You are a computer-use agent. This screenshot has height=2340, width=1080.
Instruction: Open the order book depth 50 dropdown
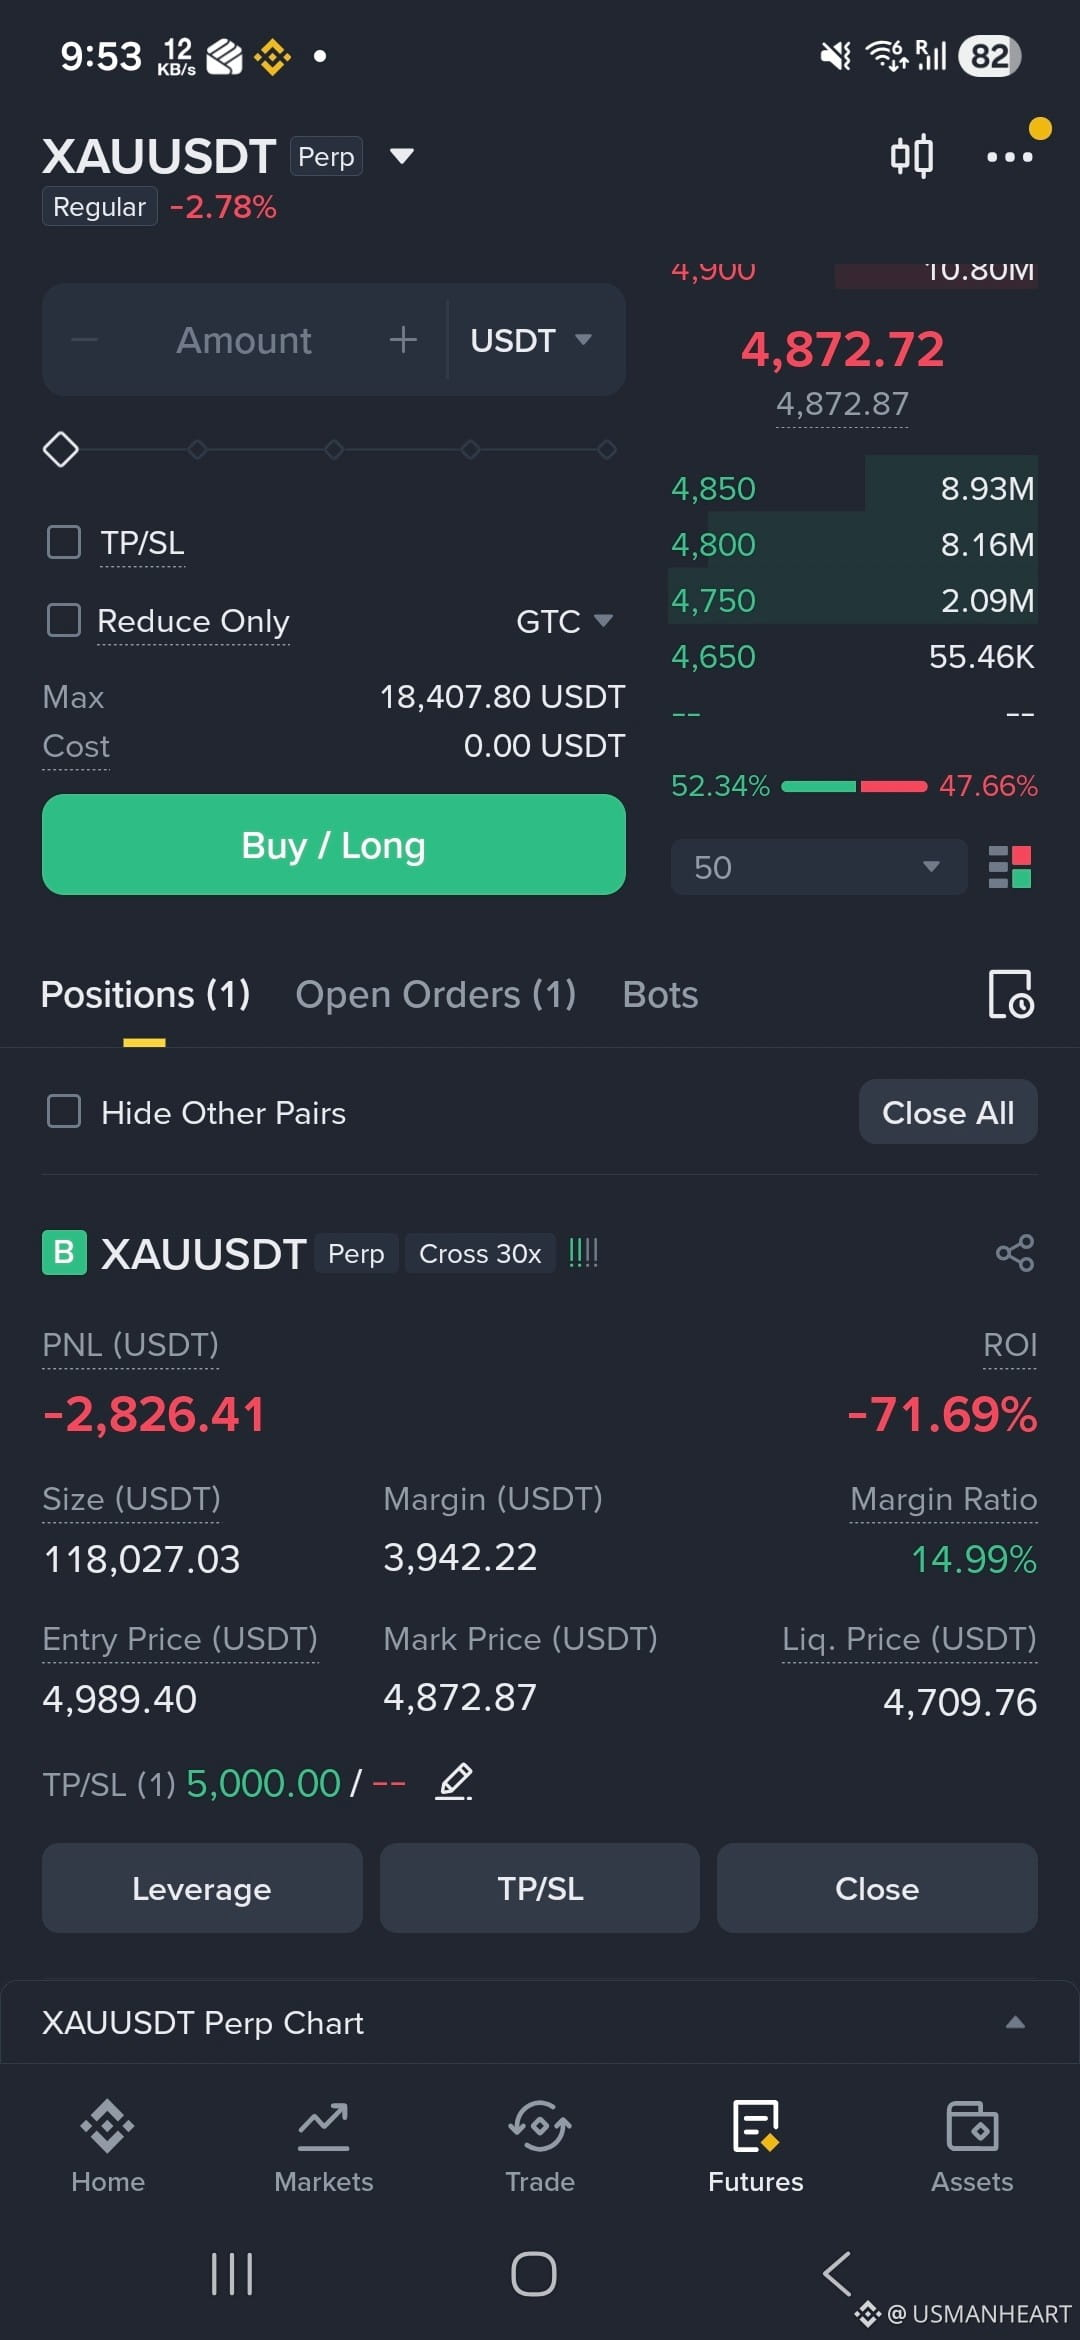[x=819, y=867]
